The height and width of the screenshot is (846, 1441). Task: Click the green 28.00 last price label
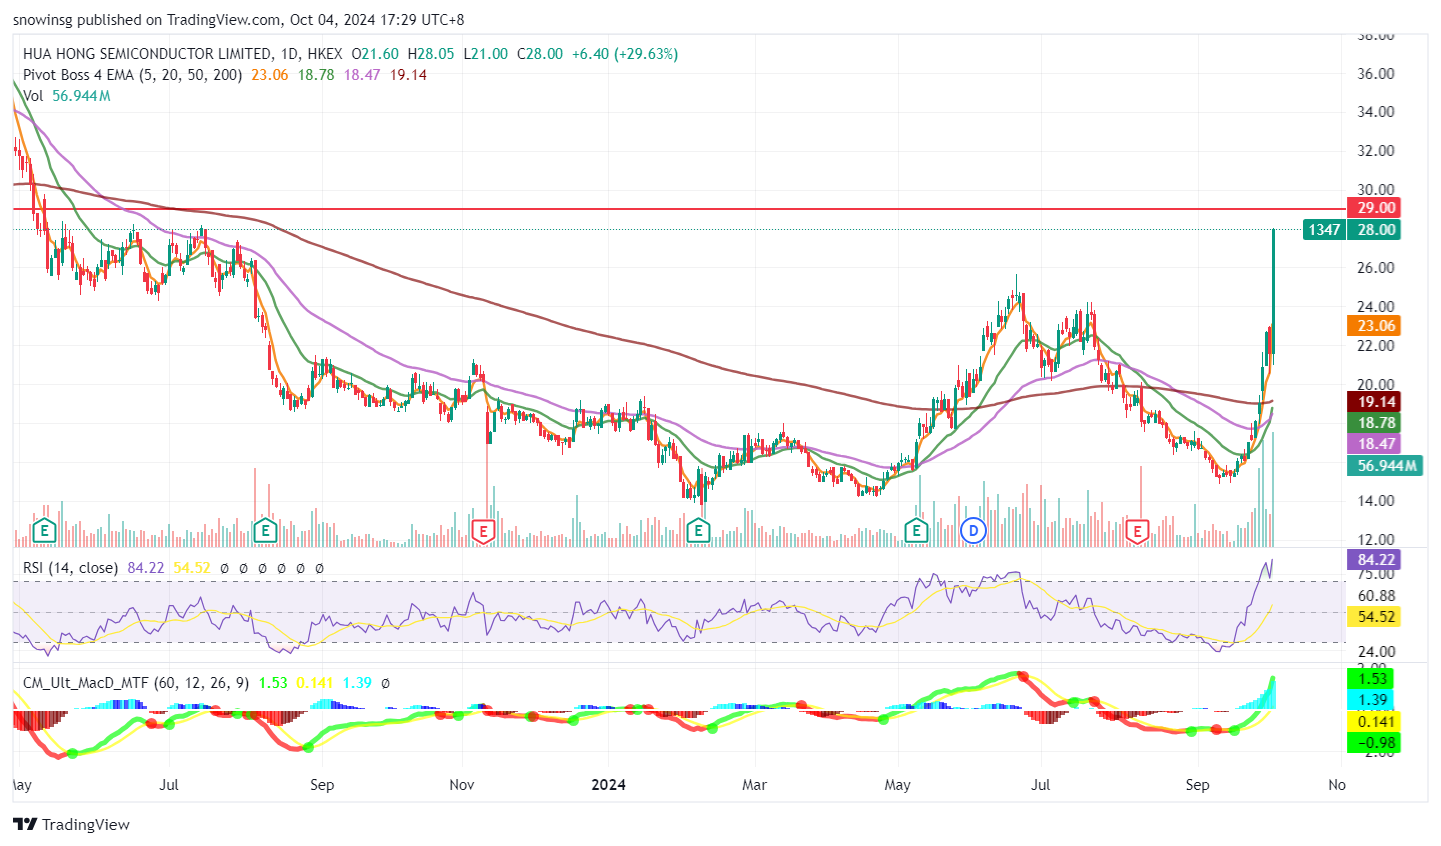pyautogui.click(x=1374, y=230)
